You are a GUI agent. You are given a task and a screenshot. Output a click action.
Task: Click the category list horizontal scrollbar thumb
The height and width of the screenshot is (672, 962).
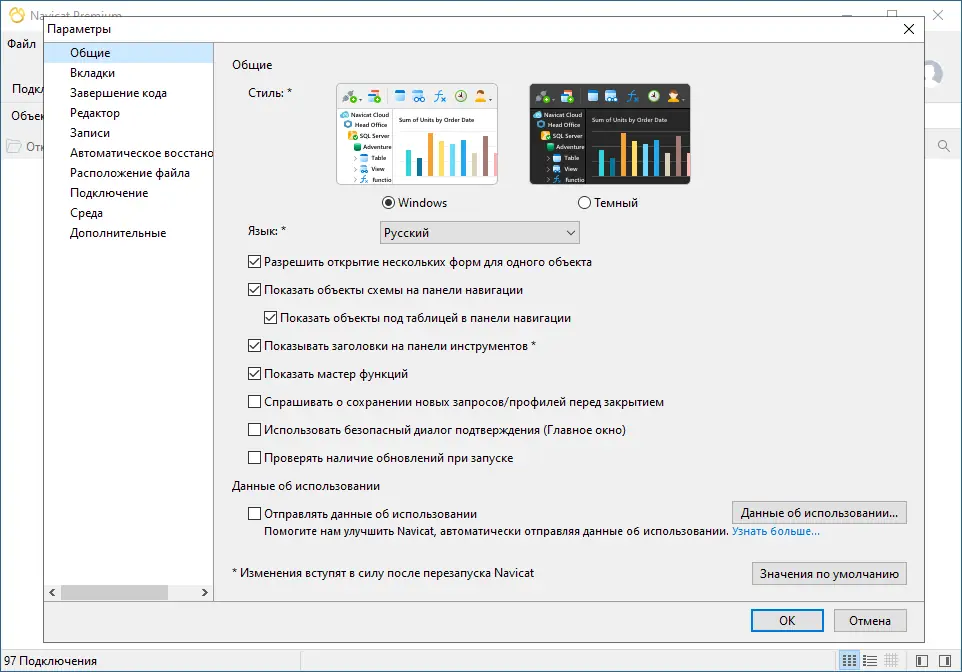[x=114, y=592]
